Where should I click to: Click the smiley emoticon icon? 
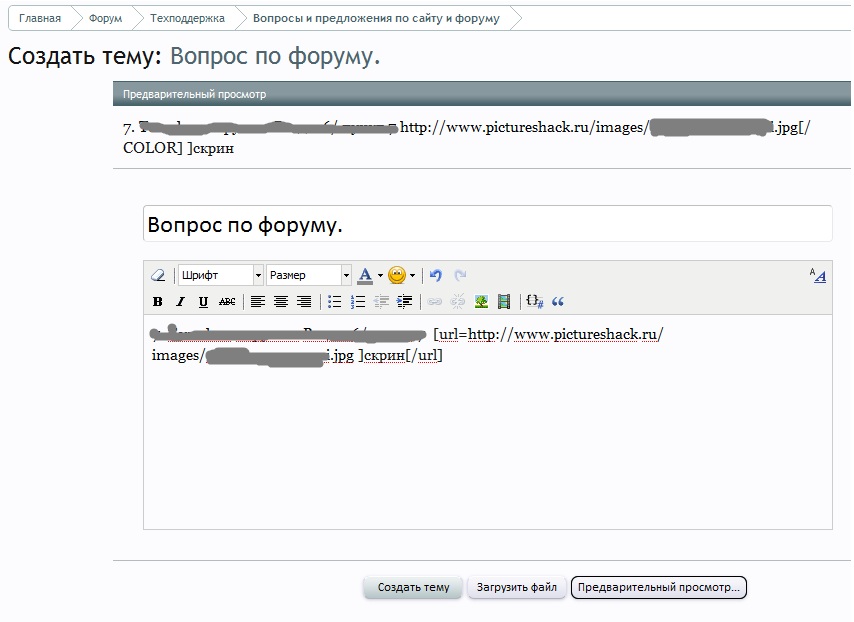tap(397, 275)
